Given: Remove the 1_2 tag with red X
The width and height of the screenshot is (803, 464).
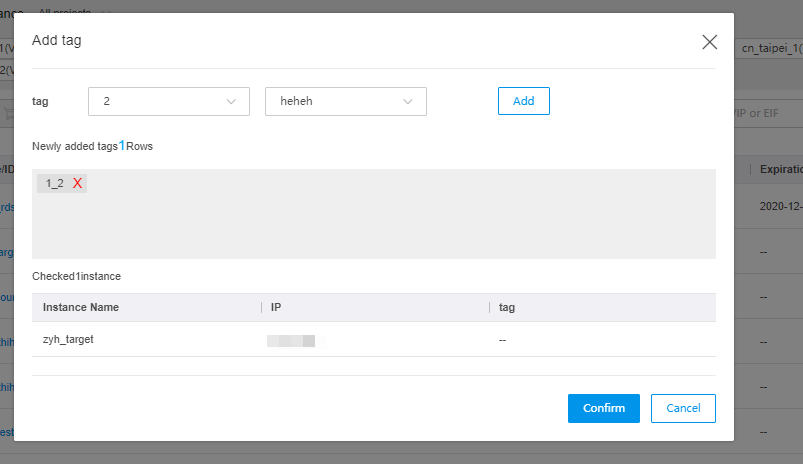Looking at the screenshot, I should point(77,183).
